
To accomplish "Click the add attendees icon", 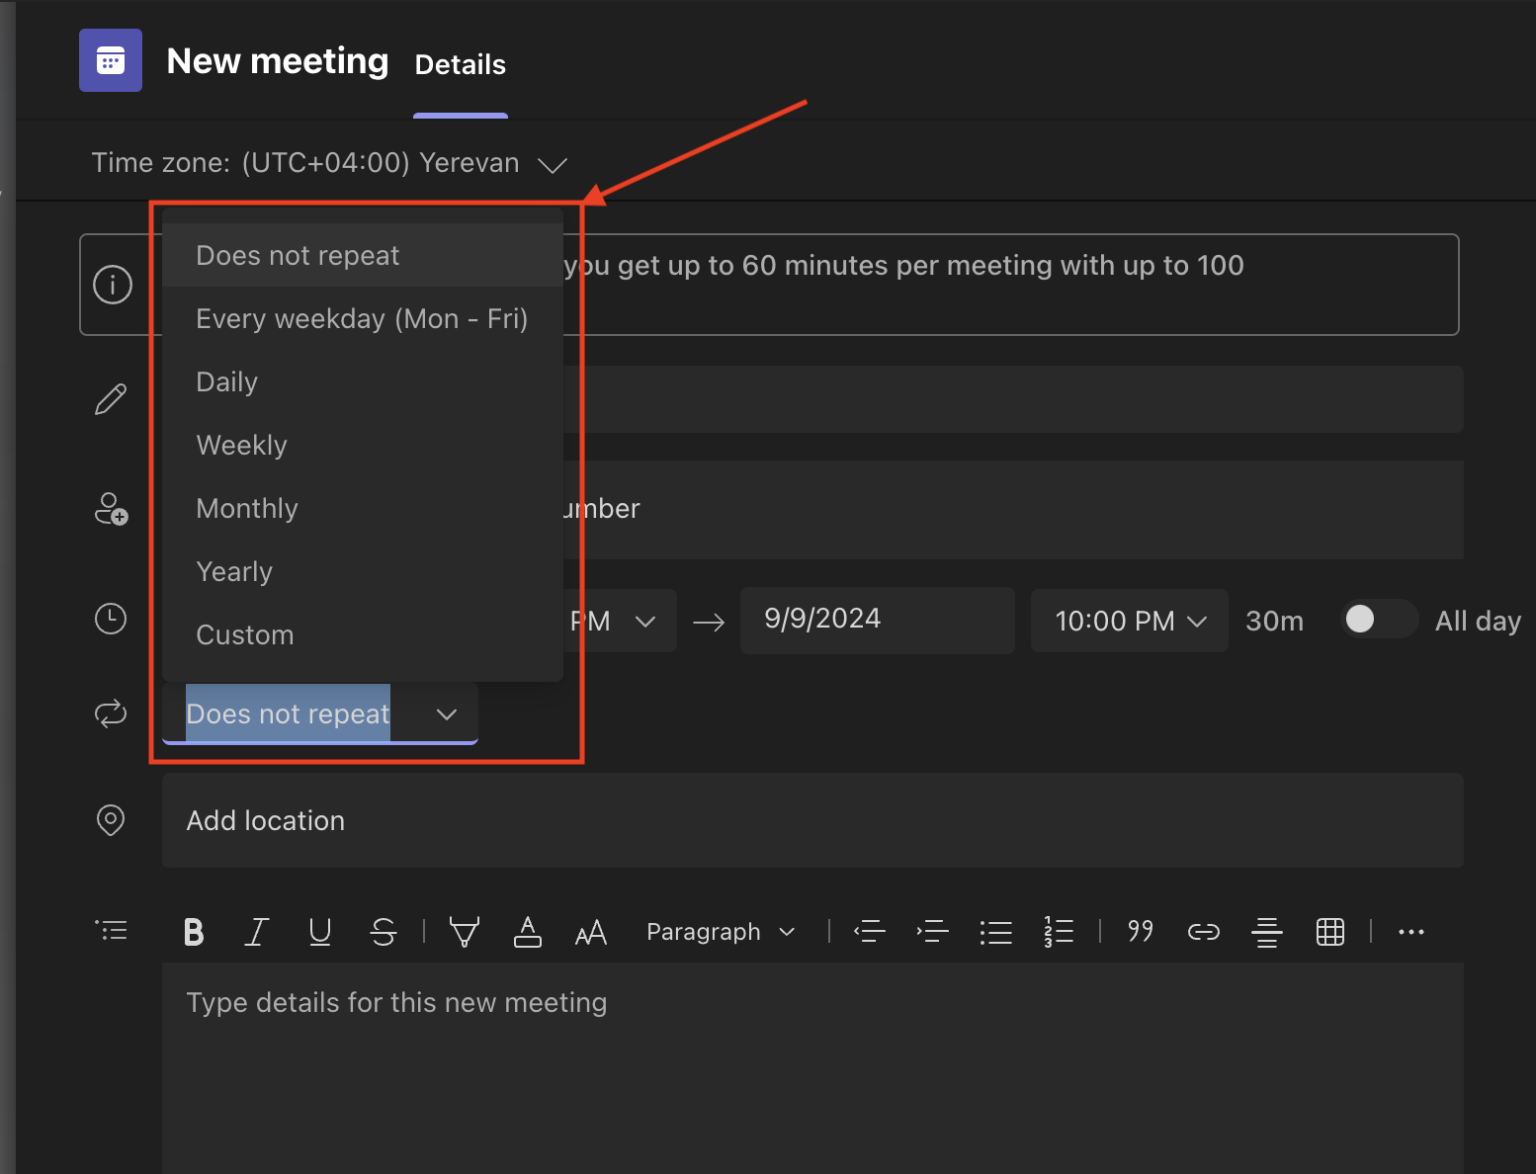I will coord(111,510).
